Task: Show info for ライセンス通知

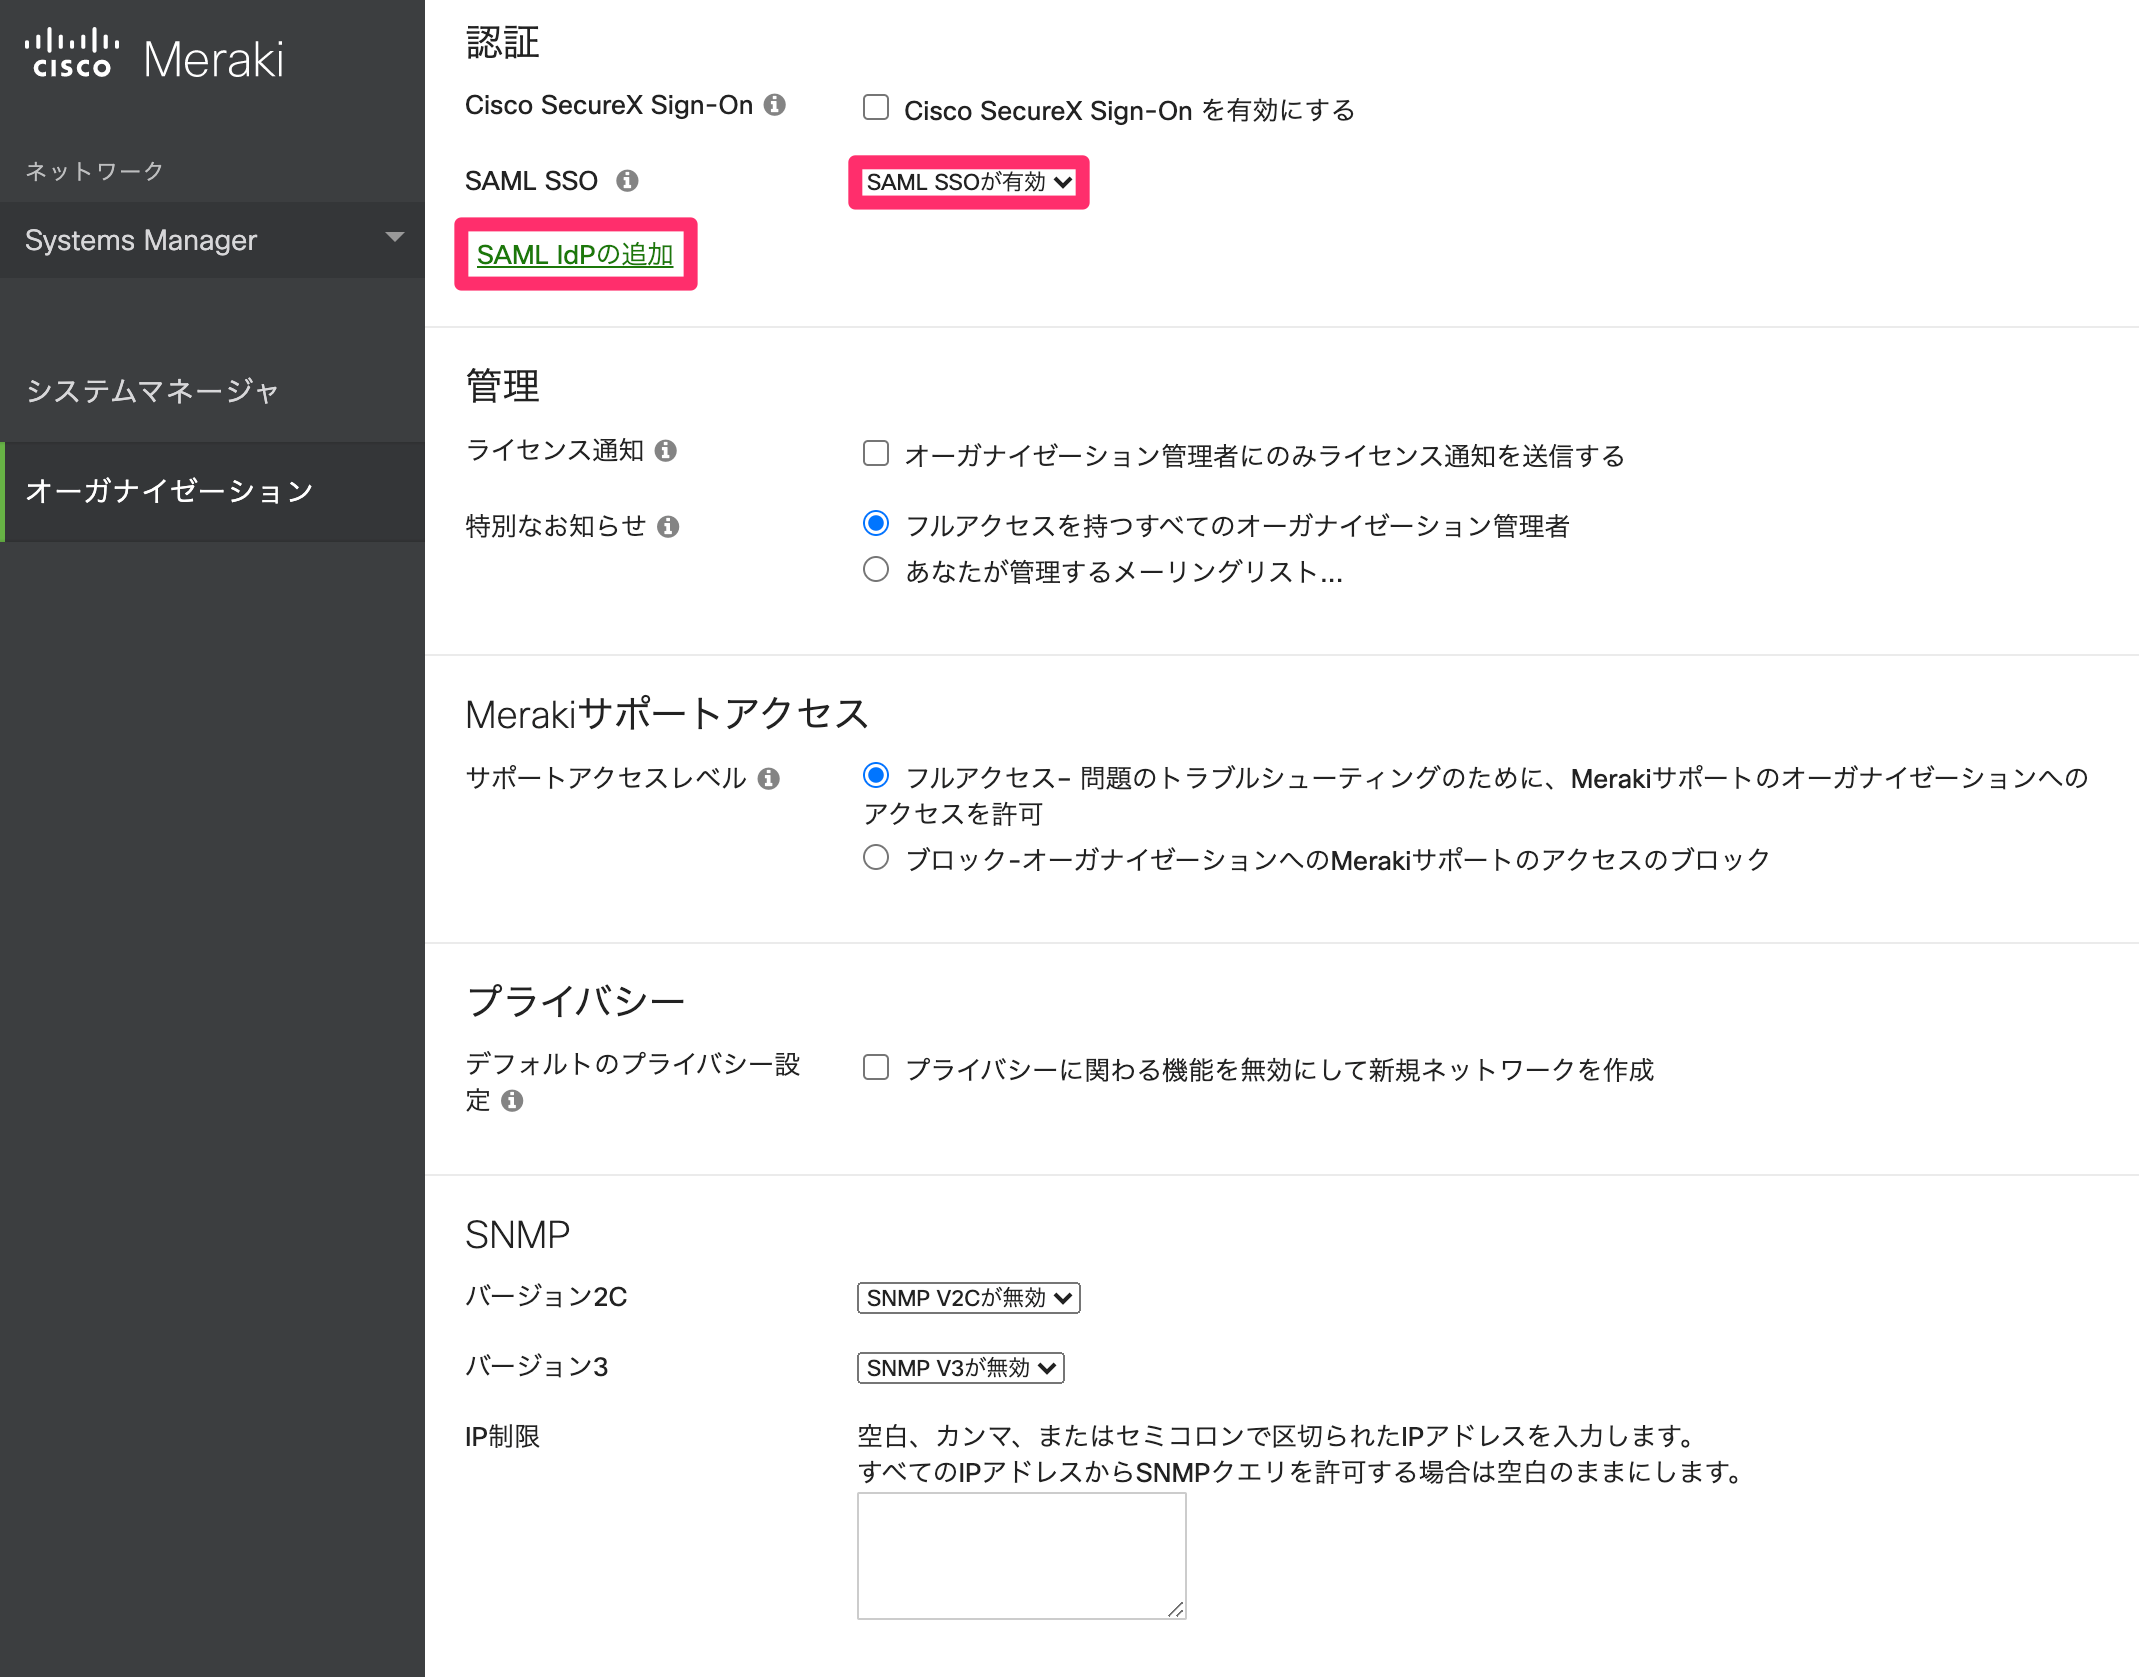Action: coord(666,451)
